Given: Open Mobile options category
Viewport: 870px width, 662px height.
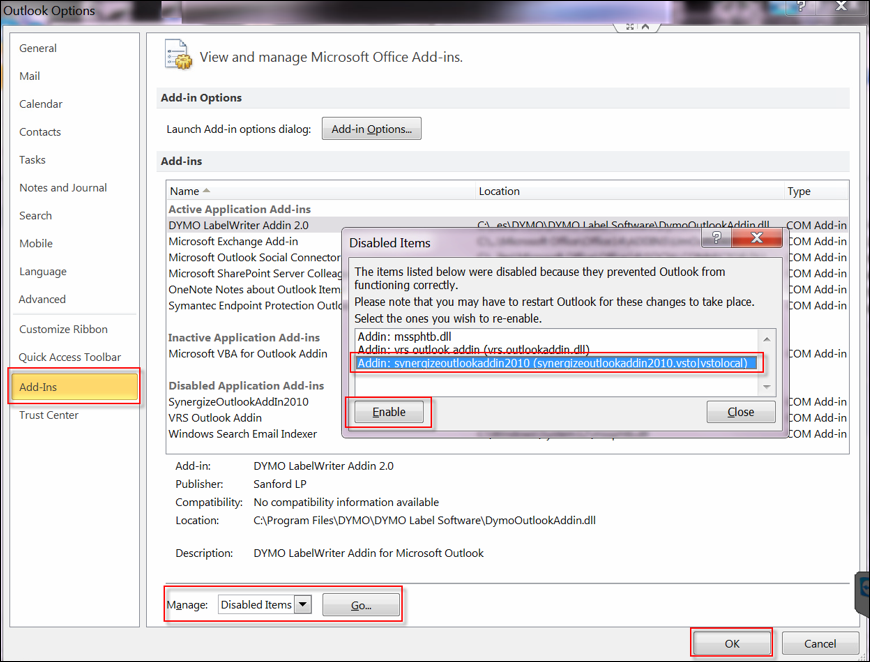Looking at the screenshot, I should [x=36, y=243].
